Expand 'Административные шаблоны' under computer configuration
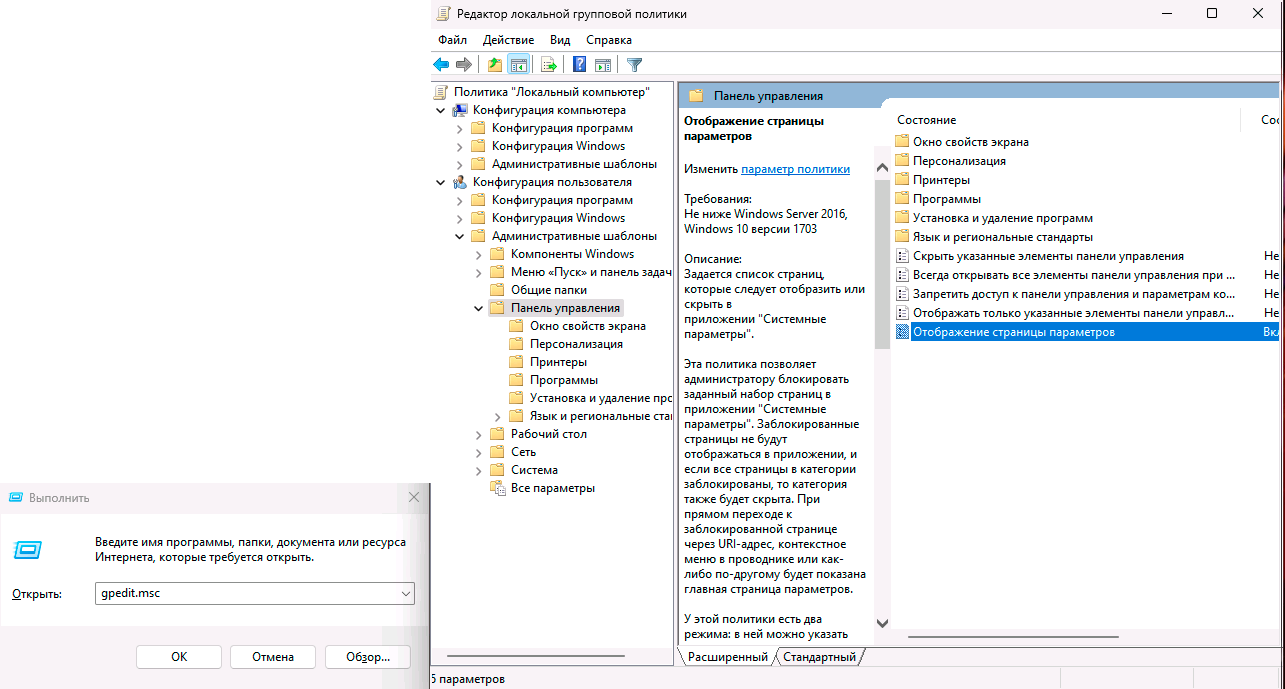Screen dimensions: 1285x689 [460, 164]
